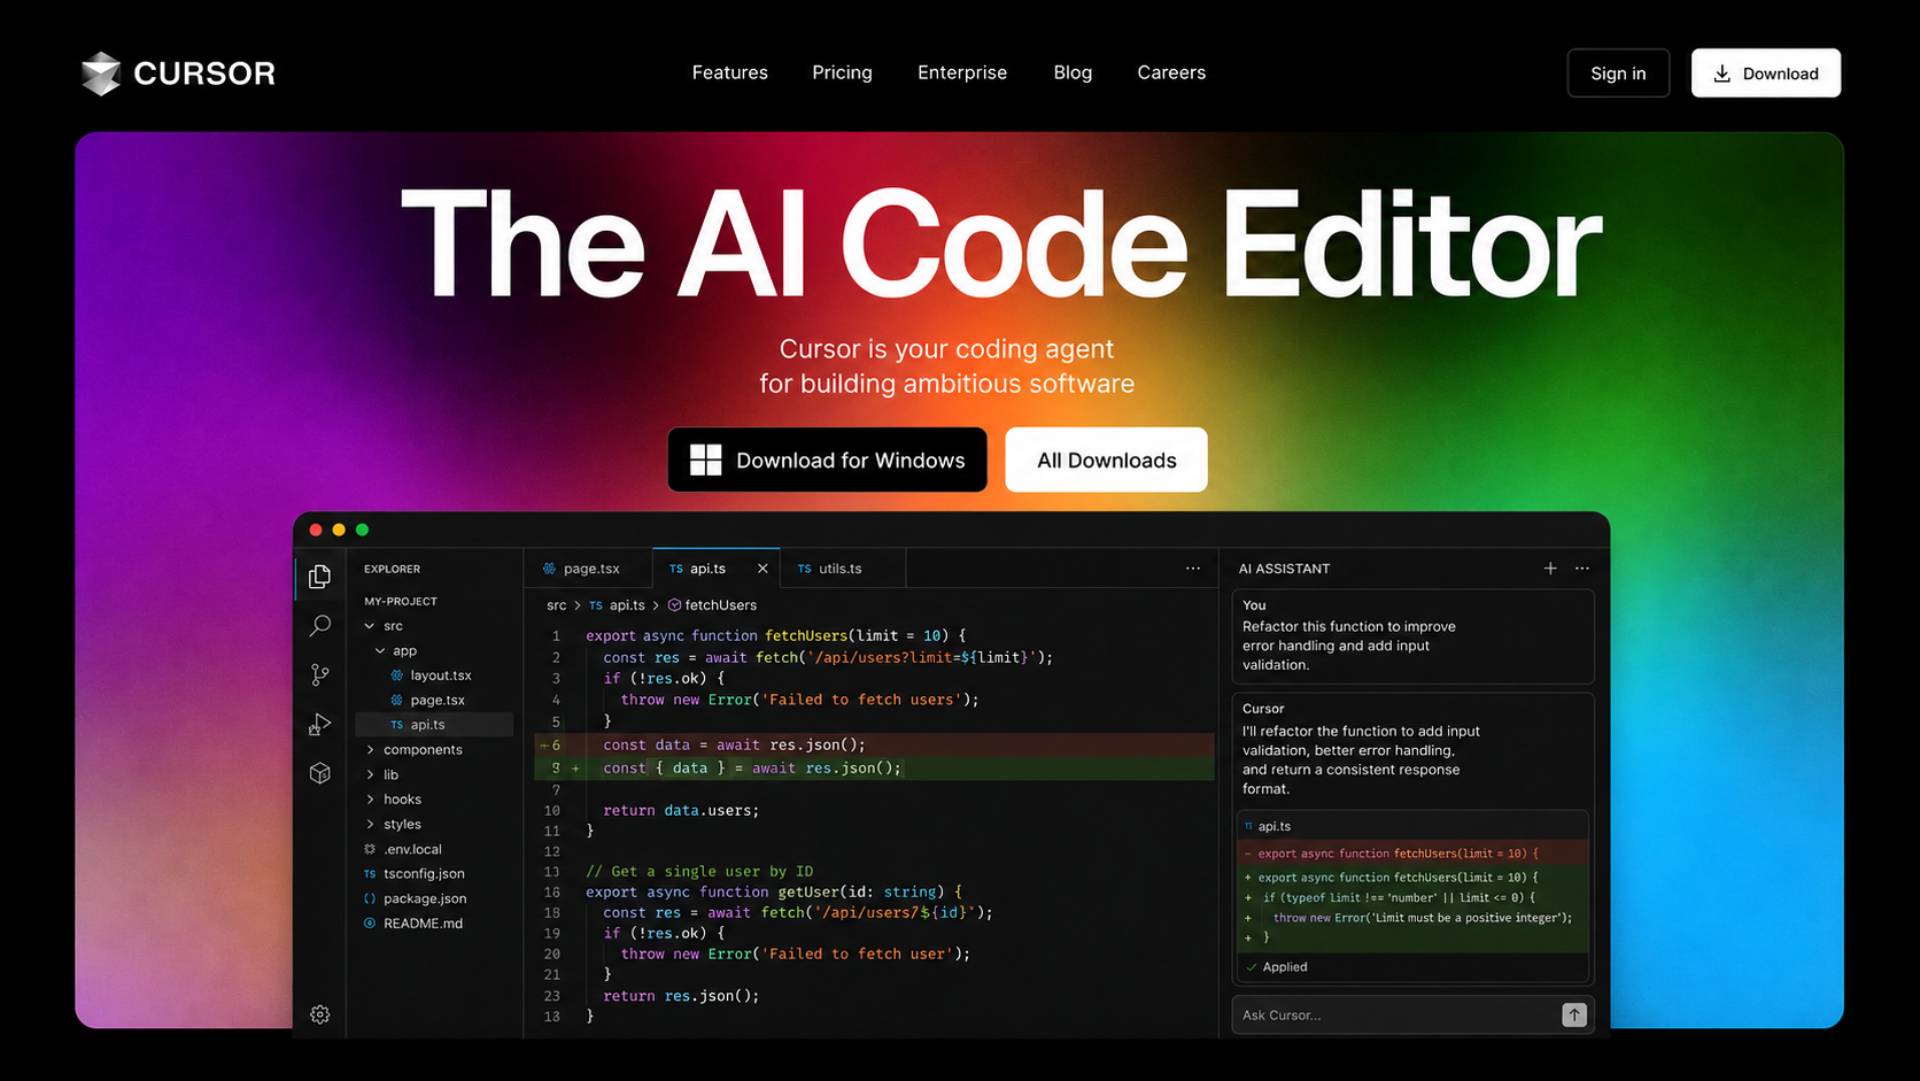Collapse the app folder chevron
This screenshot has width=1920, height=1081.
pos(380,651)
